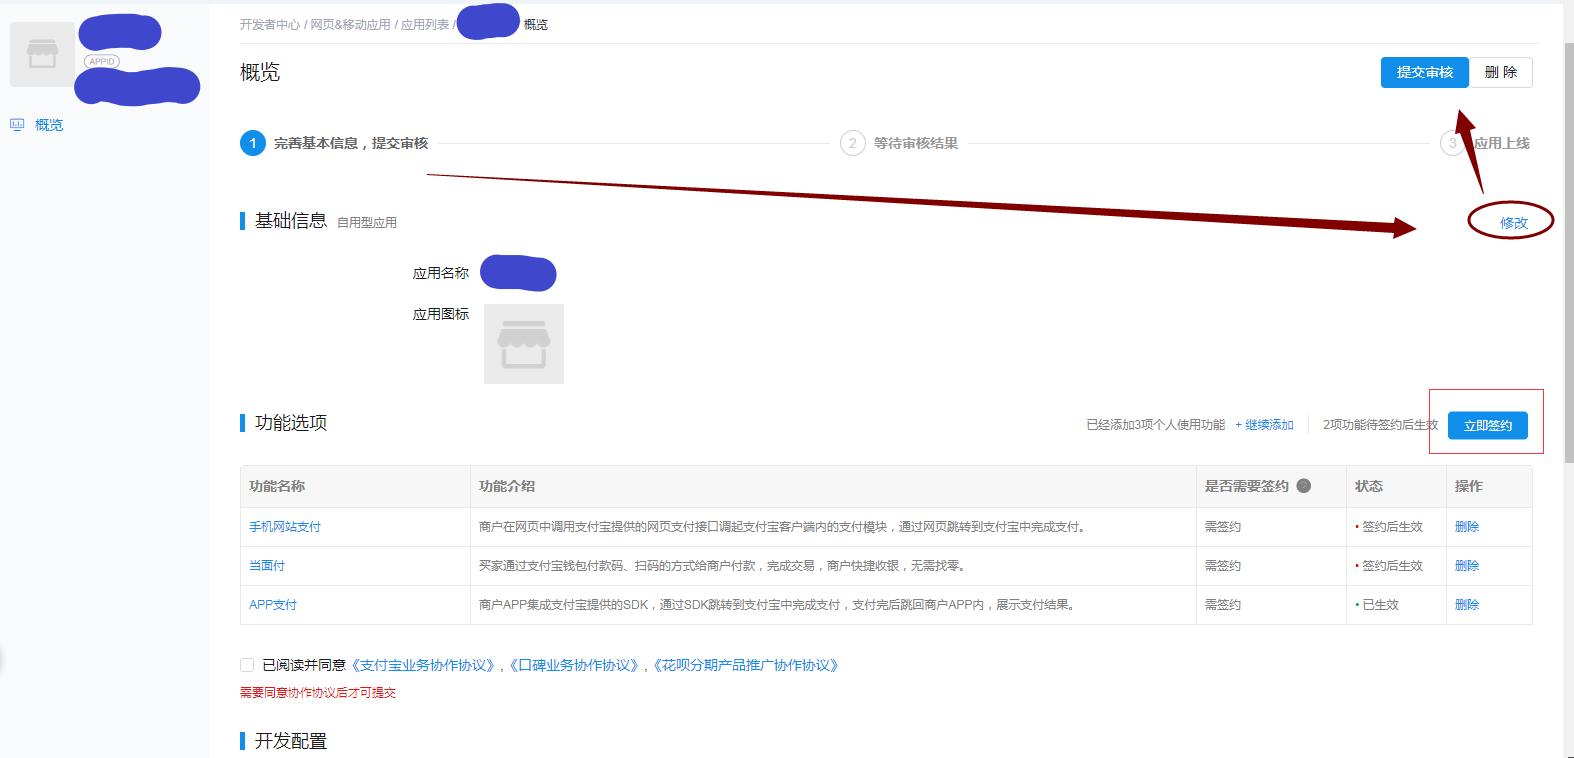
Task: Click the APPID badge in the sidebar
Action: (x=102, y=62)
